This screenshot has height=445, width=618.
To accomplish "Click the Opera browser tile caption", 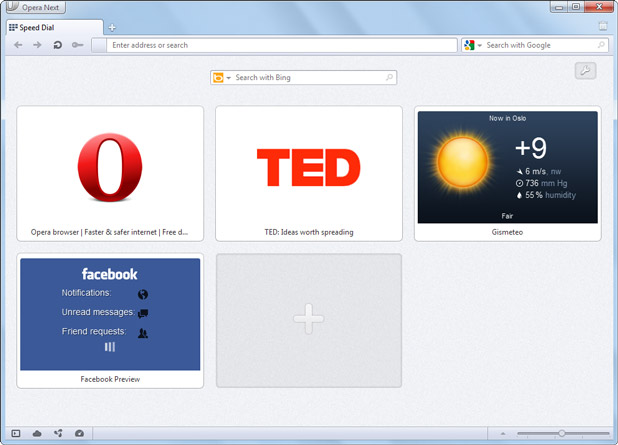I will tap(109, 232).
